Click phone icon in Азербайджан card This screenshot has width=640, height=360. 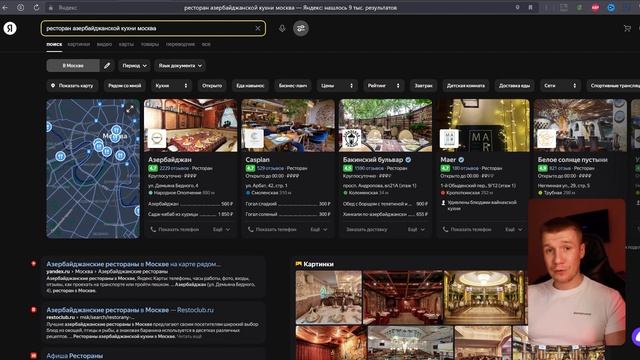click(x=153, y=229)
